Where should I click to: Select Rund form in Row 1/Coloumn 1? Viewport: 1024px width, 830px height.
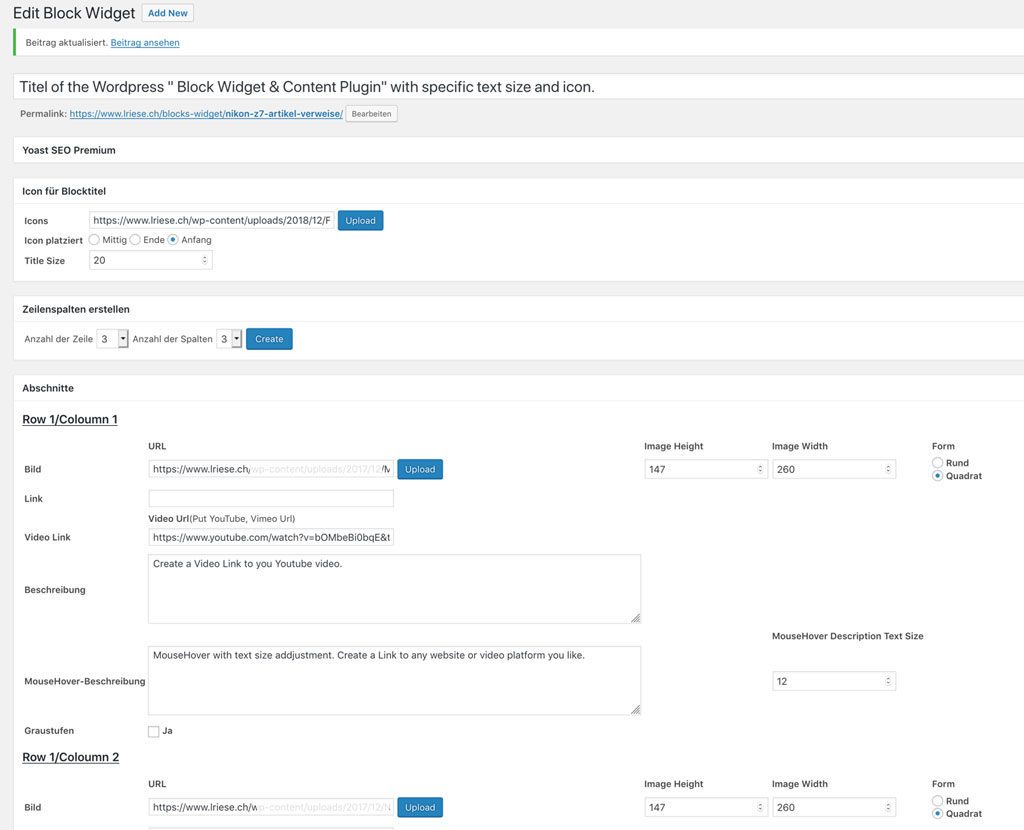(x=938, y=462)
